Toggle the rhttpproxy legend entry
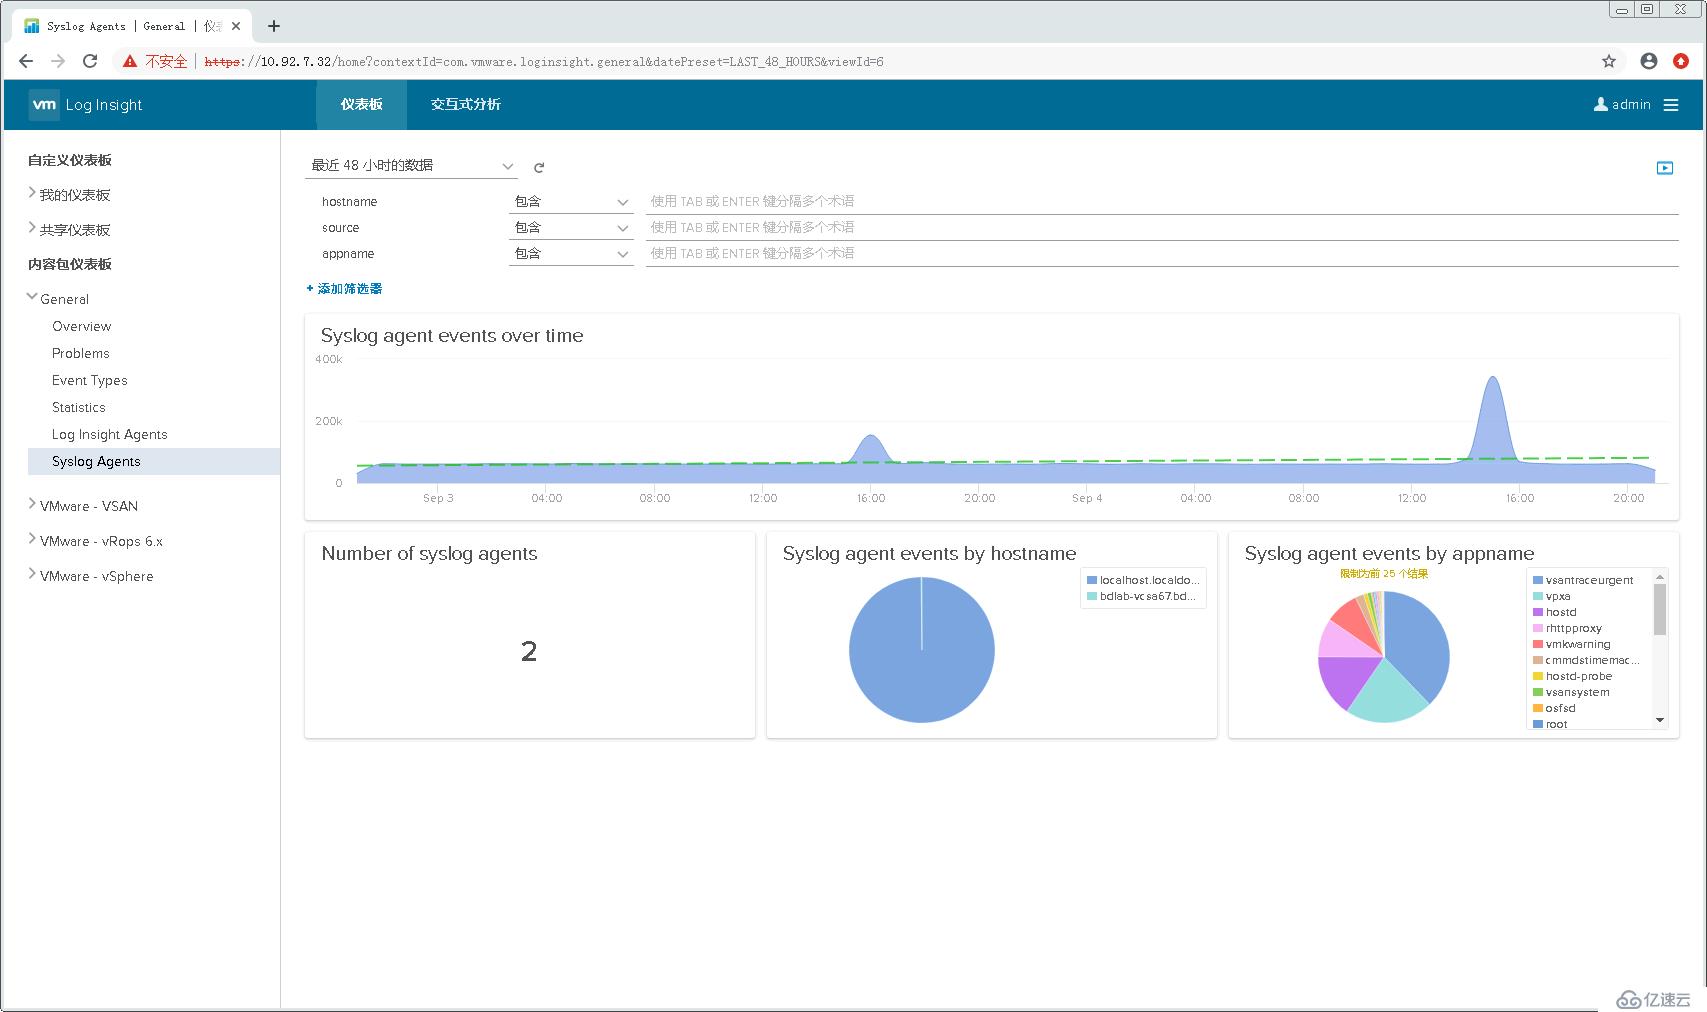This screenshot has height=1012, width=1707. (x=1567, y=628)
